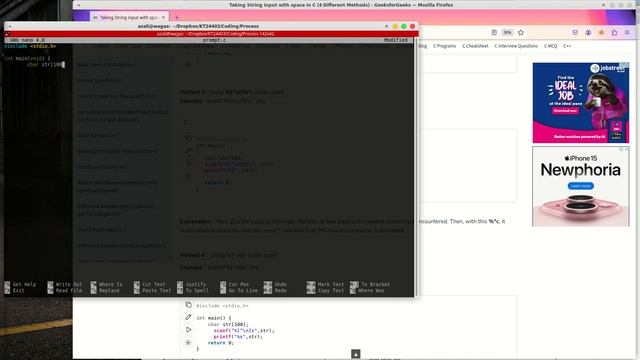
Task: Click nano 'Write Out' shortcut label
Action: [69, 284]
